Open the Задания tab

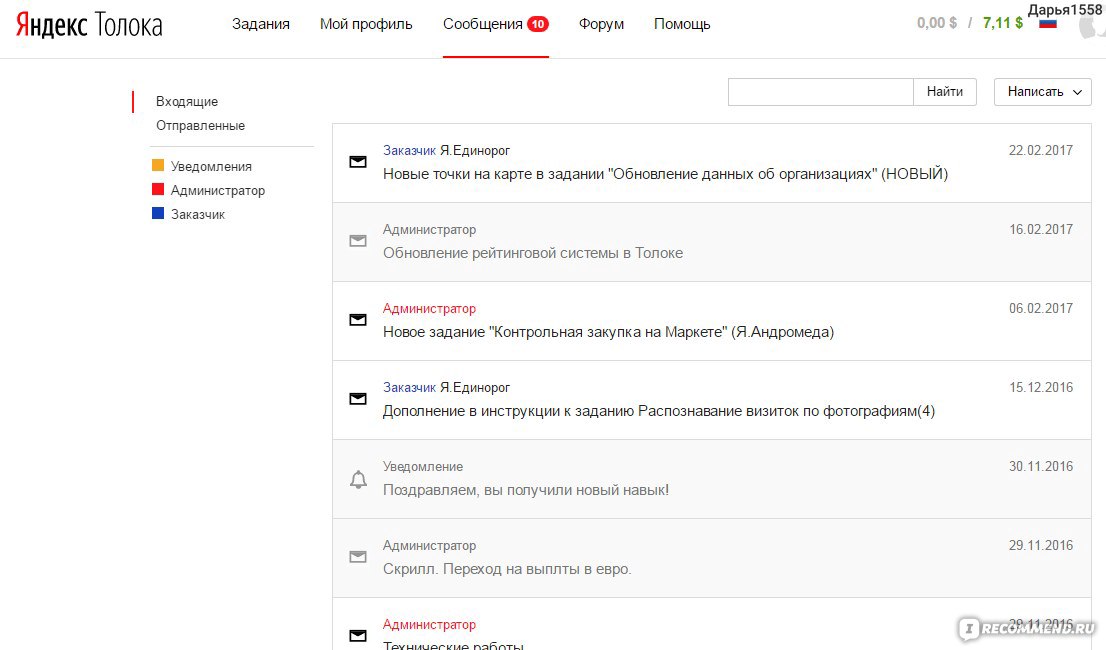[x=261, y=24]
